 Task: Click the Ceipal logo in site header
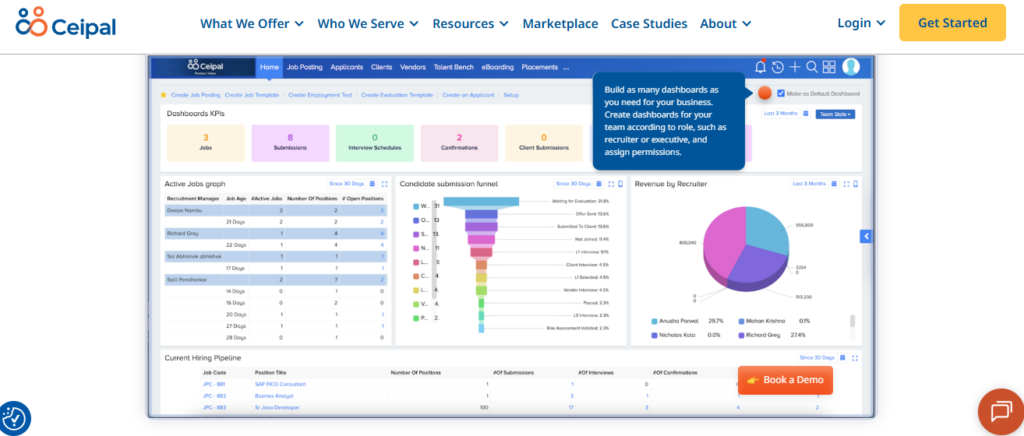click(66, 24)
